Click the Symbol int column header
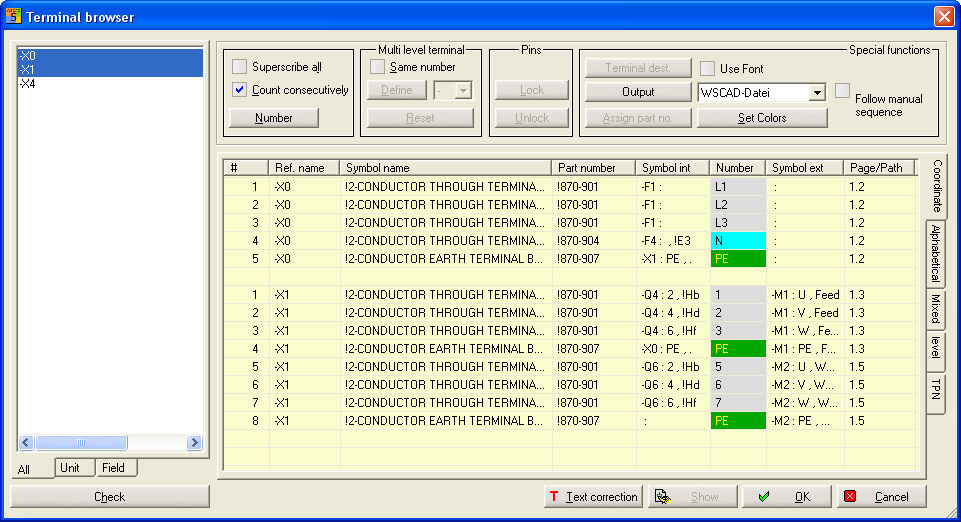Screen dimensions: 961x522 [x=672, y=168]
